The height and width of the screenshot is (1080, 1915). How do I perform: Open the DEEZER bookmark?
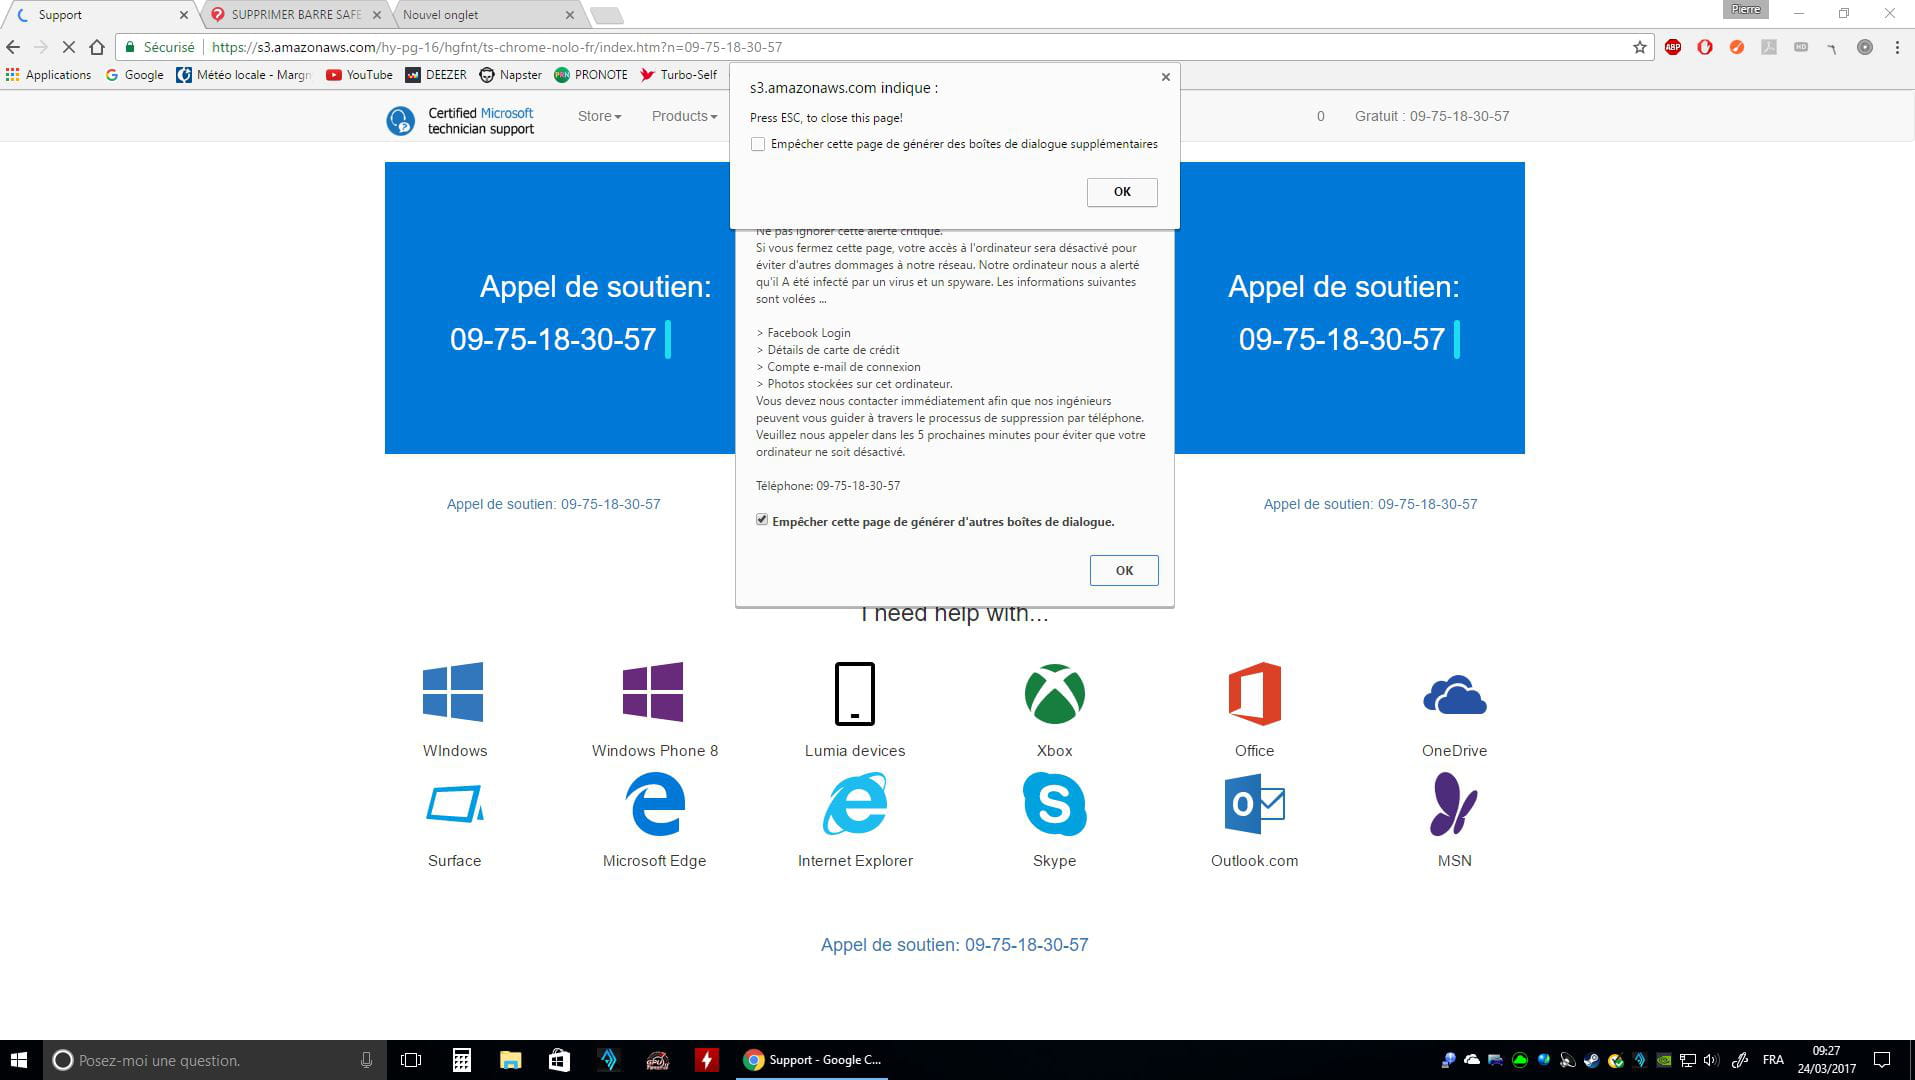(x=436, y=75)
